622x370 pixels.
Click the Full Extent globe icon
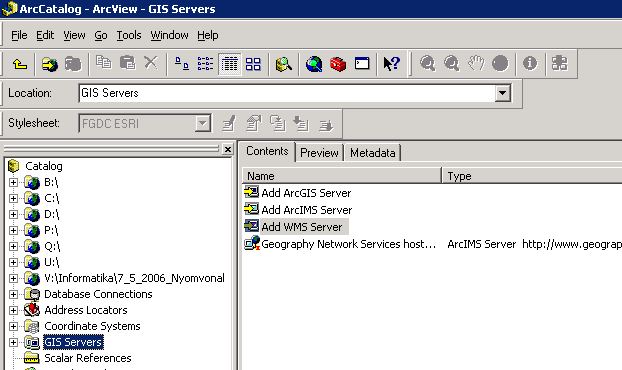500,63
